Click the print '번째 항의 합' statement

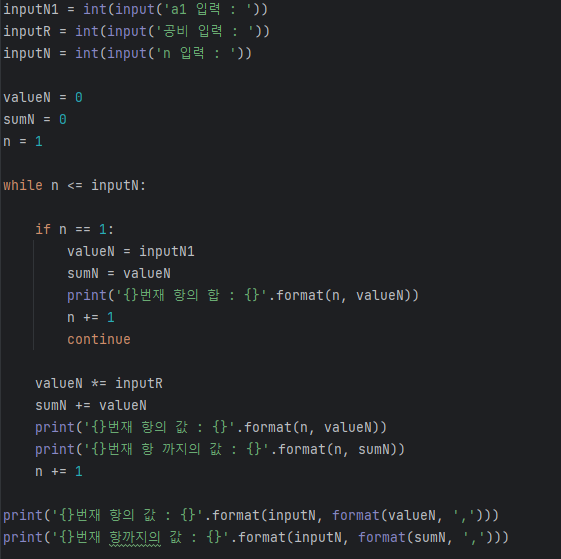tap(243, 296)
